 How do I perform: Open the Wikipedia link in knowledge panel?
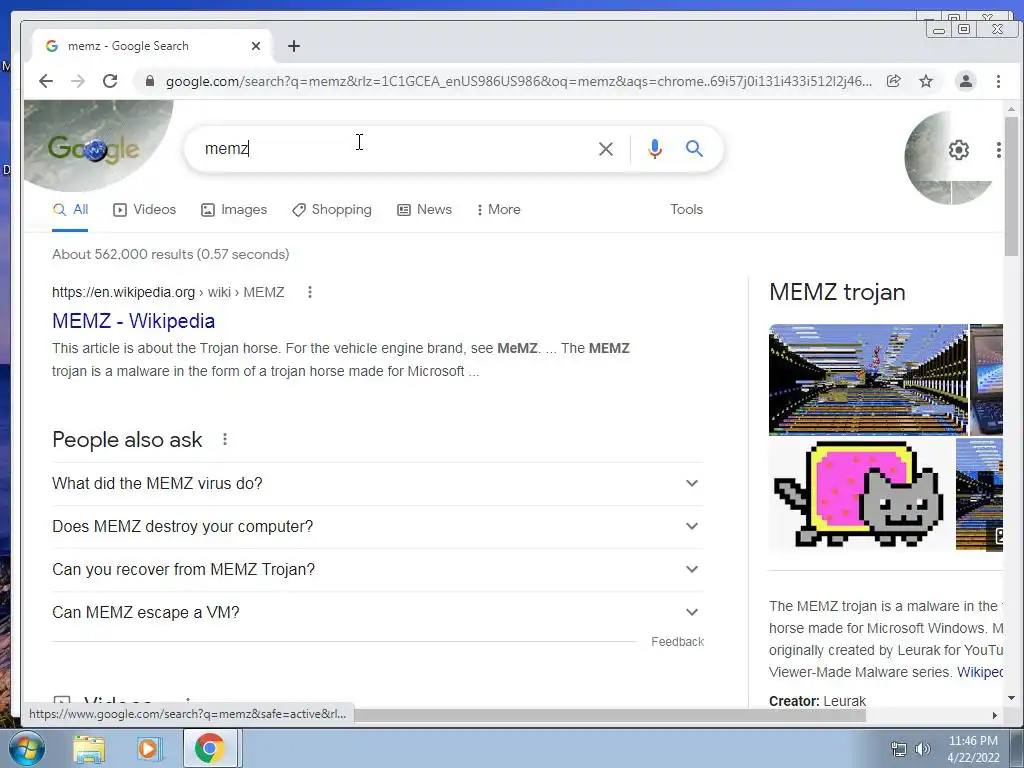tap(980, 672)
